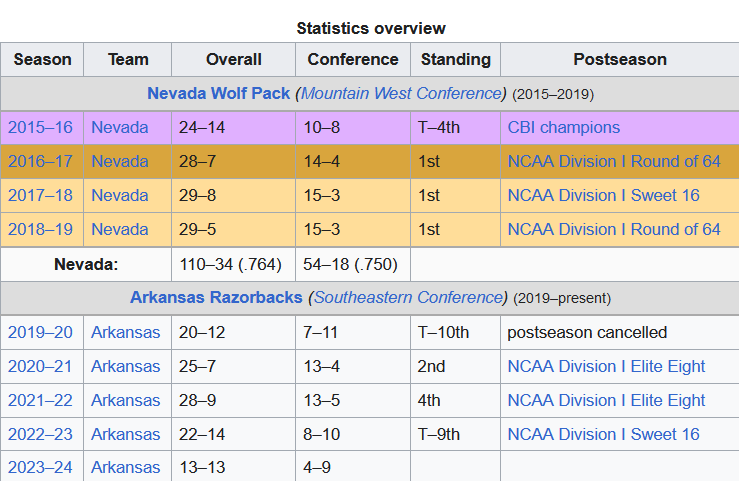Select the 29–8 overall record cell
The height and width of the screenshot is (481, 739).
(x=233, y=195)
